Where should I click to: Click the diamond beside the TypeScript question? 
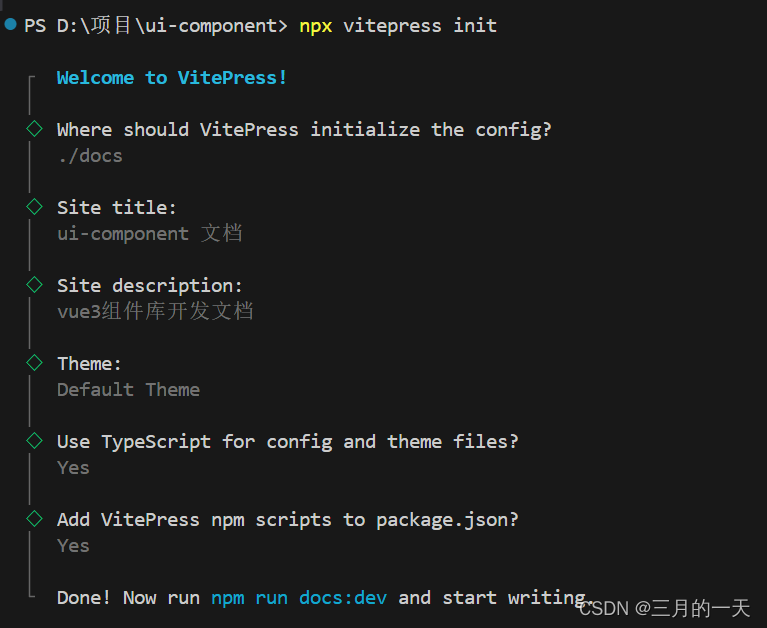click(34, 441)
